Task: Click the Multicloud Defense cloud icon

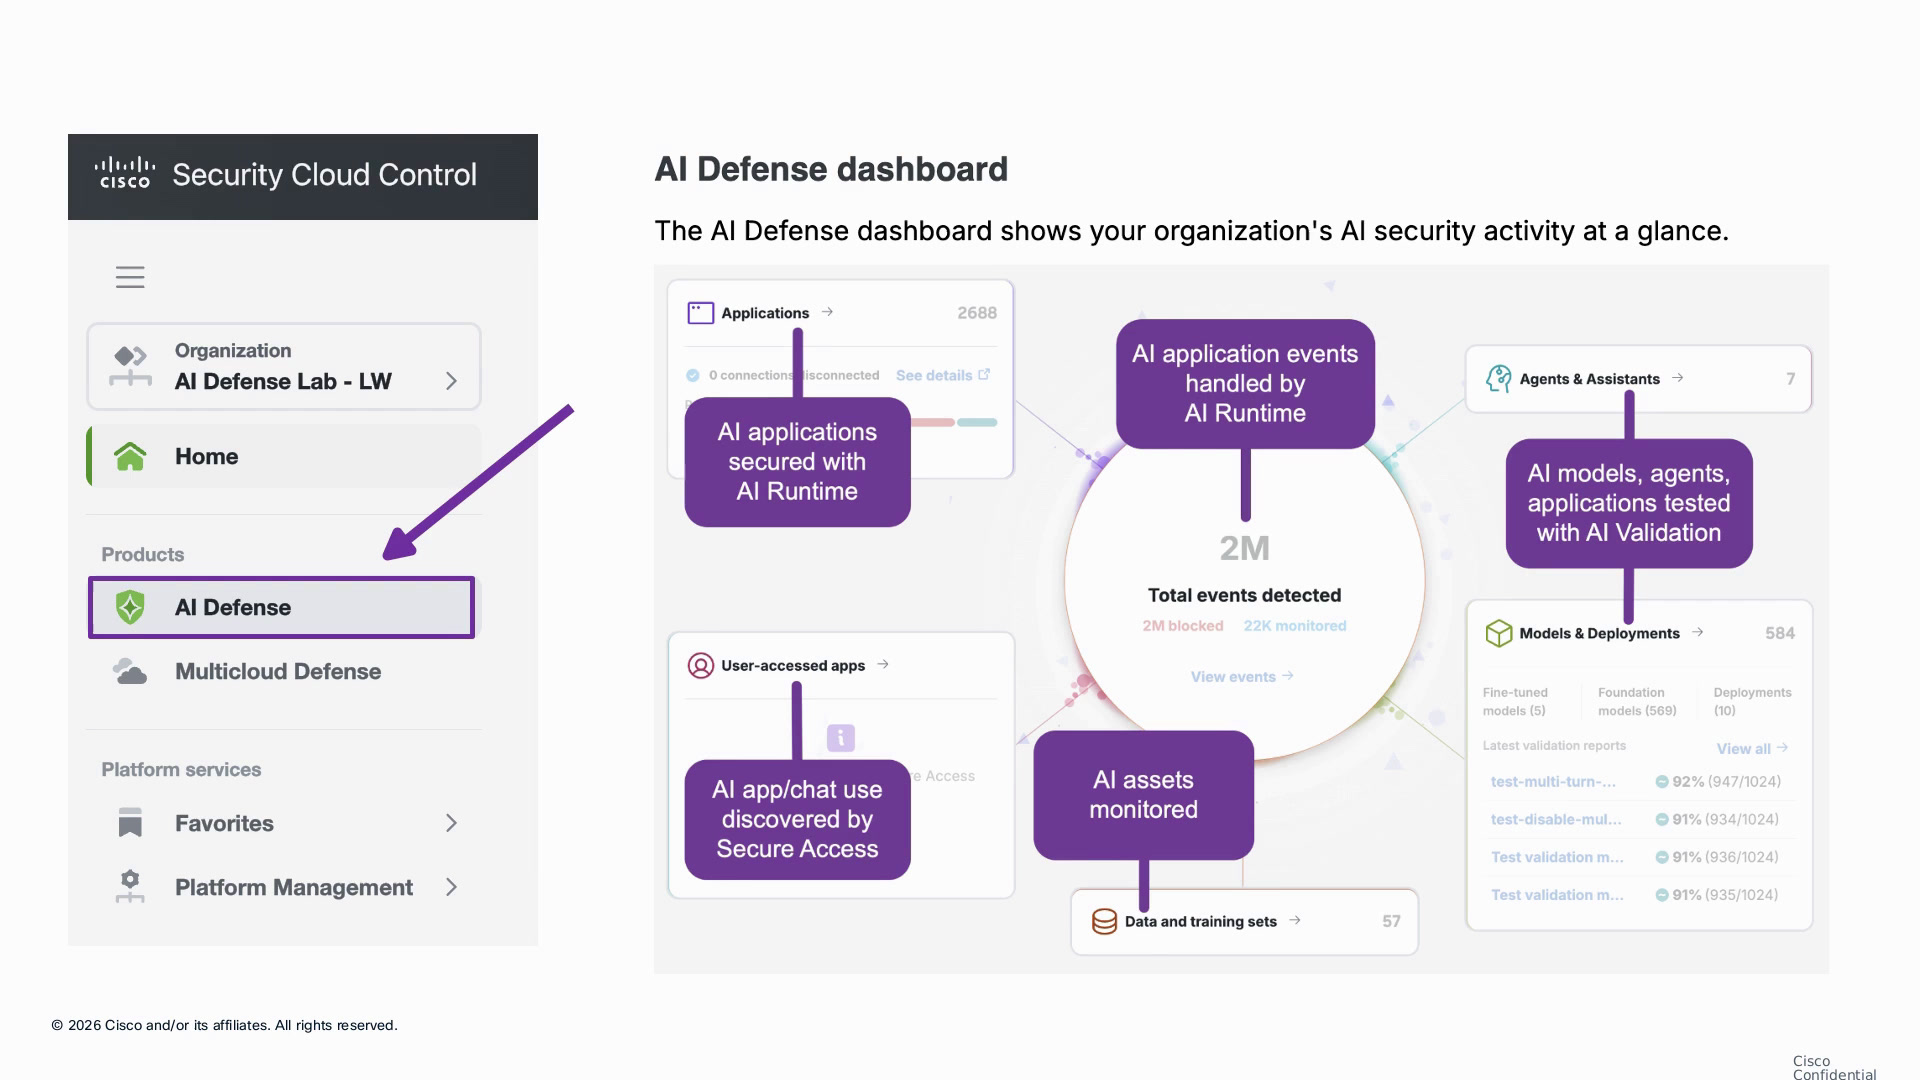Action: pos(130,671)
